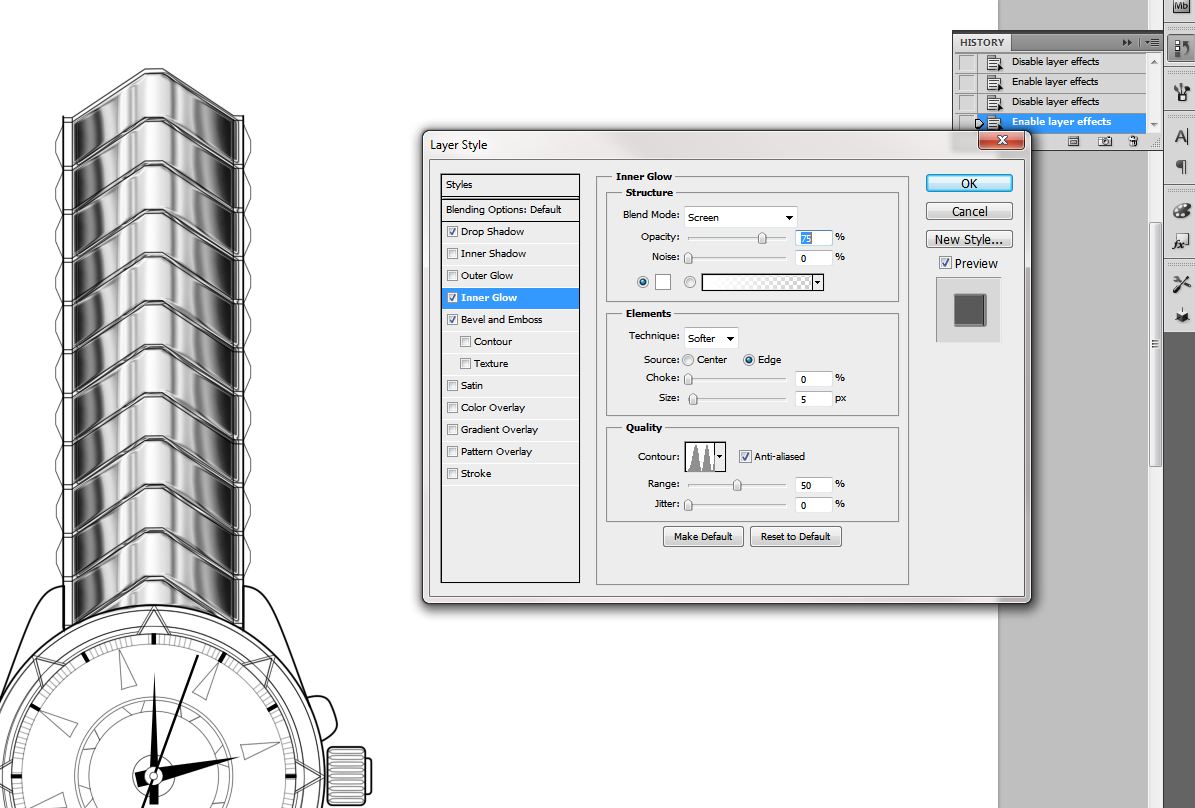This screenshot has height=808, width=1195.
Task: Select Blending Options: Default entry
Action: pyautogui.click(x=504, y=210)
